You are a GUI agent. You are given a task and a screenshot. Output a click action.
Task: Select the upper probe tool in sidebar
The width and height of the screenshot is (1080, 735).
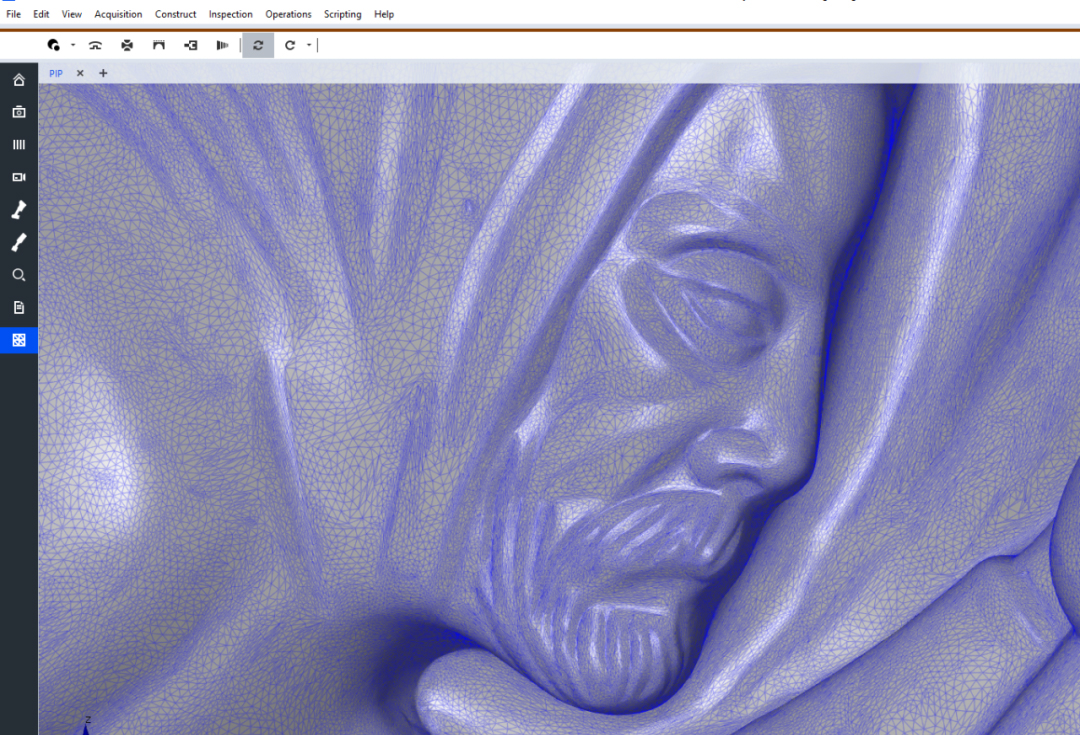18,210
